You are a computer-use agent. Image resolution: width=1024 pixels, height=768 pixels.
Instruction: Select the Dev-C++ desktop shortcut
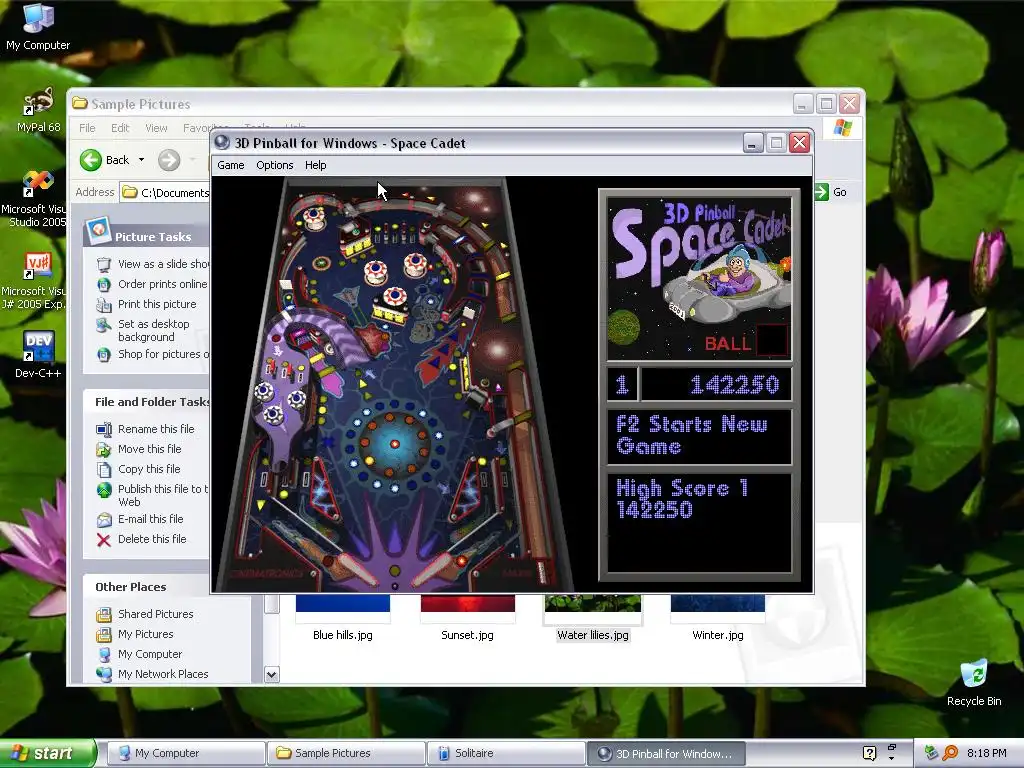38,355
